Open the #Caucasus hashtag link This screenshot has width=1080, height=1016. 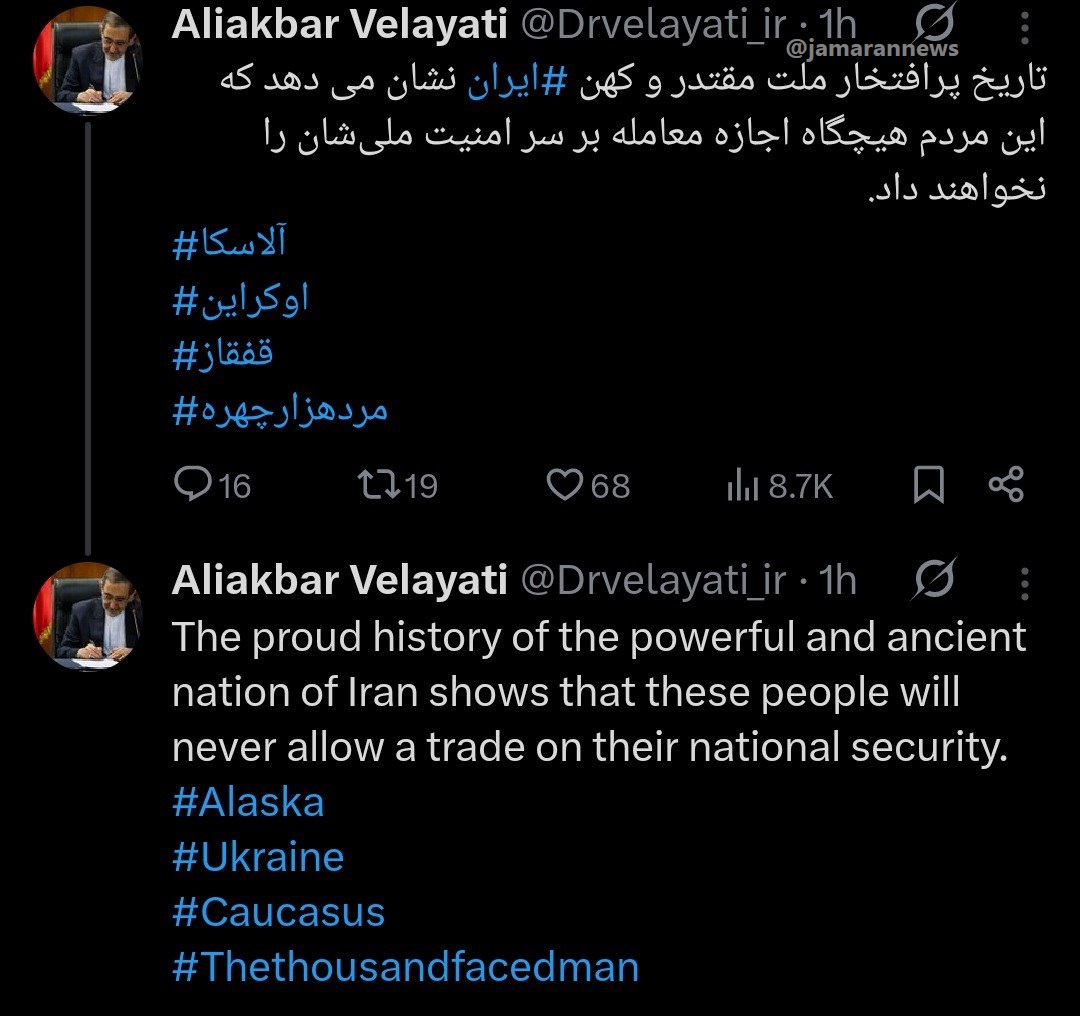click(x=278, y=912)
